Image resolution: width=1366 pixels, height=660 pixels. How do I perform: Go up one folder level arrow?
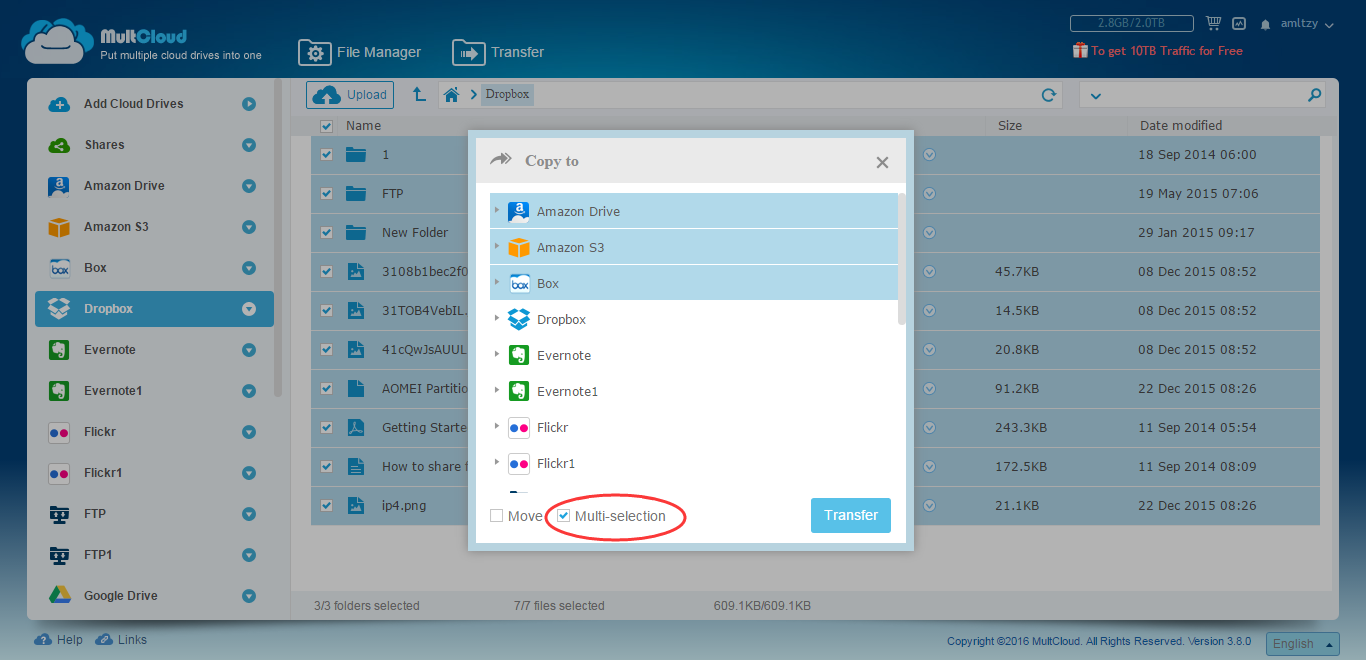419,95
